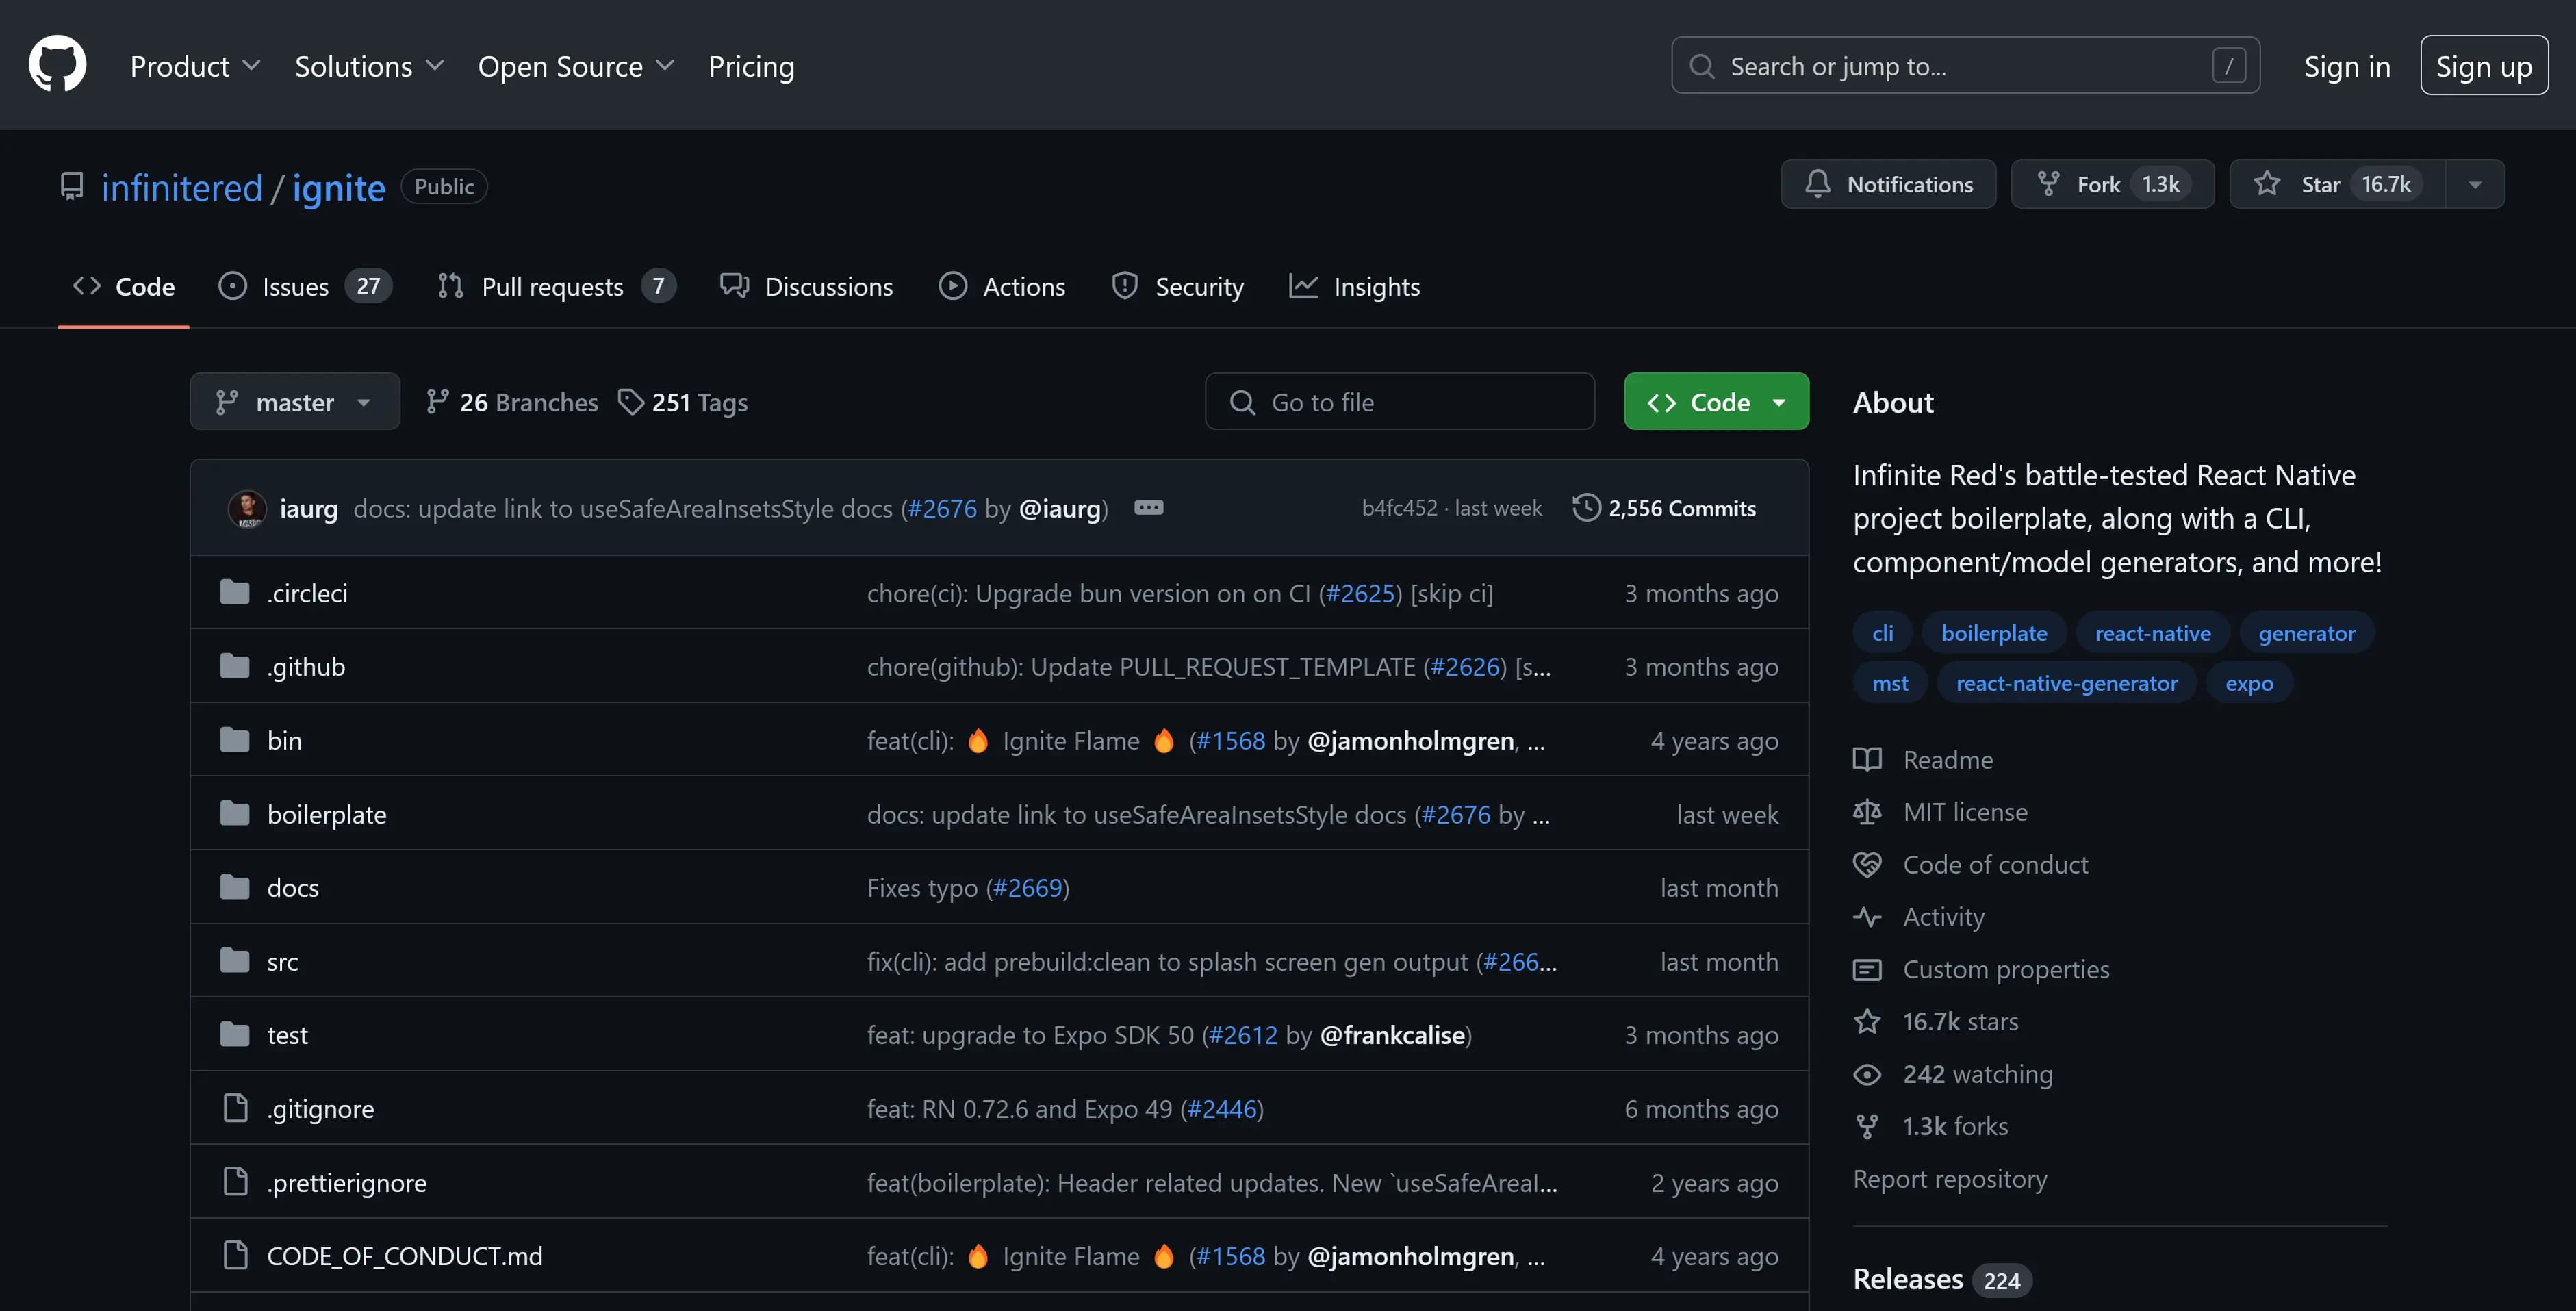Viewport: 2576px width, 1311px height.
Task: Switch to the Code tab
Action: pyautogui.click(x=124, y=286)
